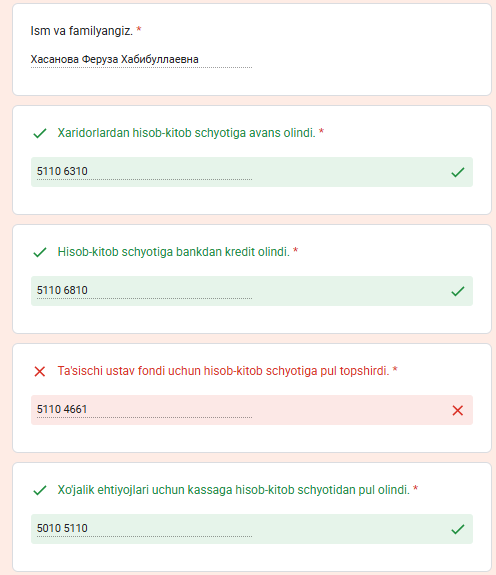Click the Hisob-kitob schyotiga bankdan kredit olindi title

[173, 252]
